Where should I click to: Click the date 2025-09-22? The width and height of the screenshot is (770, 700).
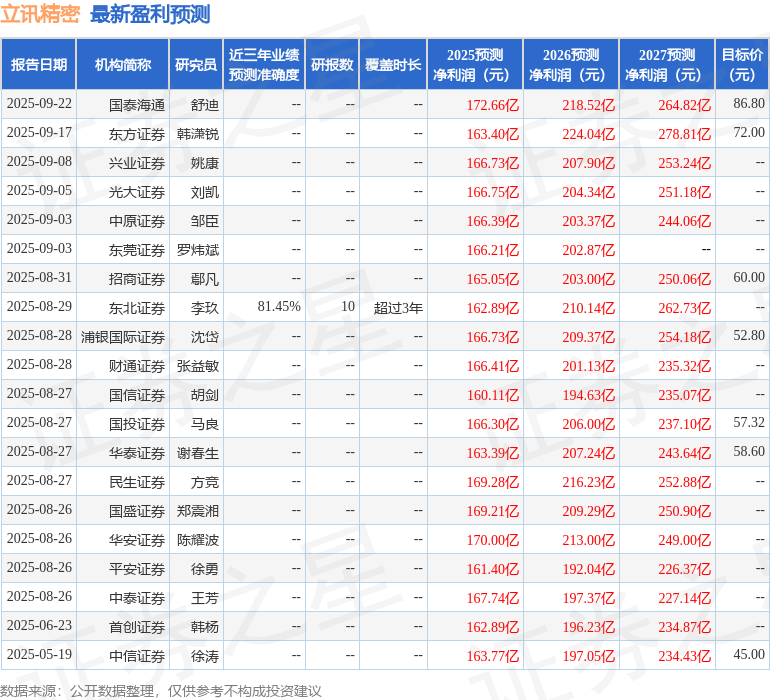click(x=39, y=104)
